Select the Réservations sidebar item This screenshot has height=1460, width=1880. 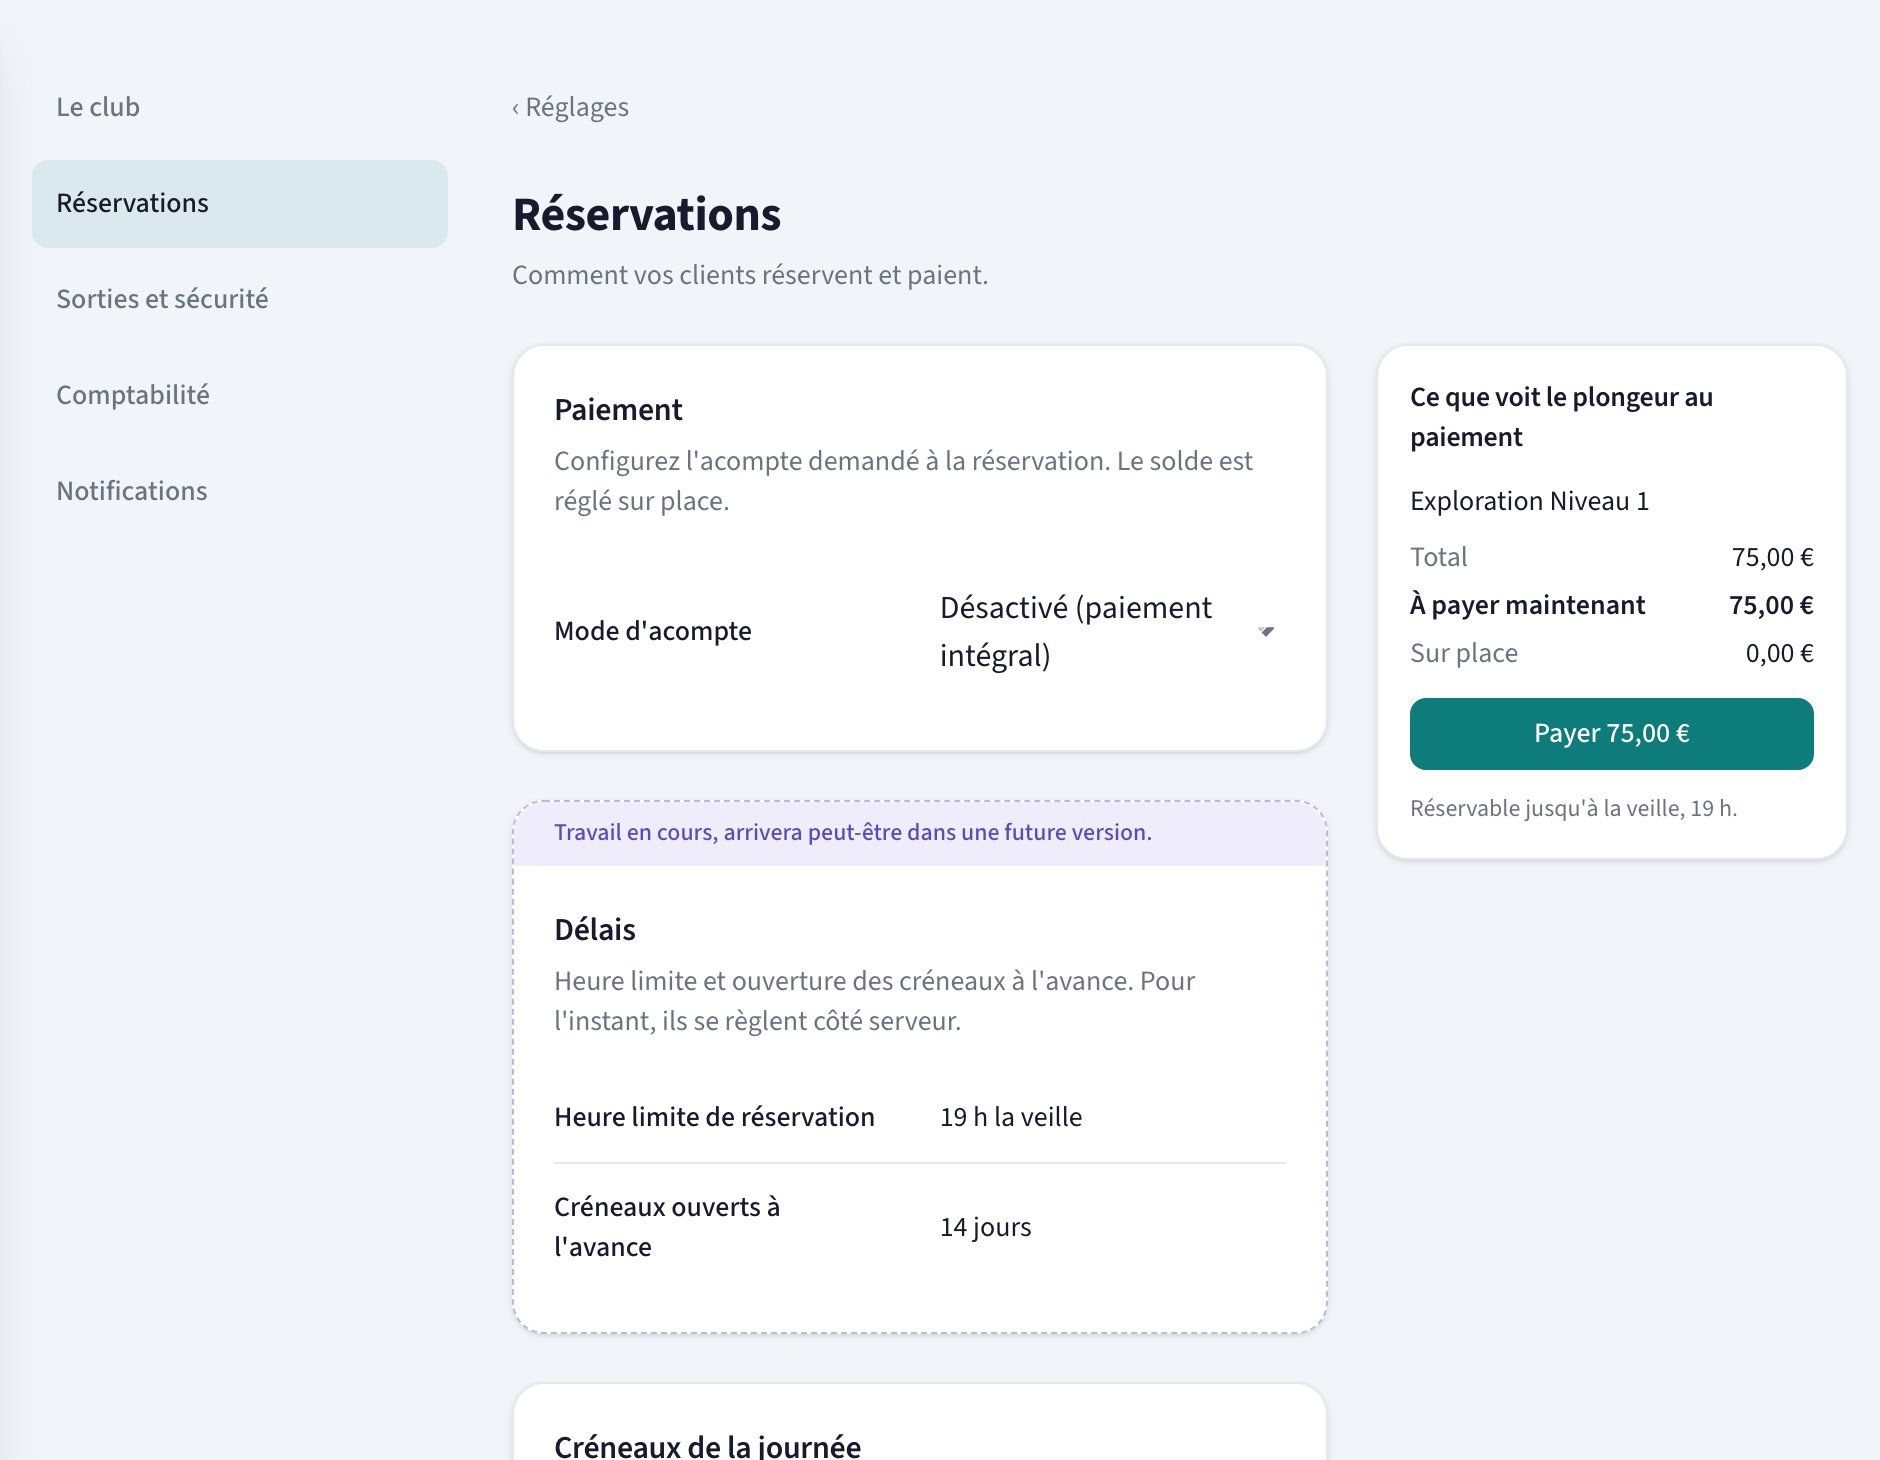pyautogui.click(x=240, y=204)
